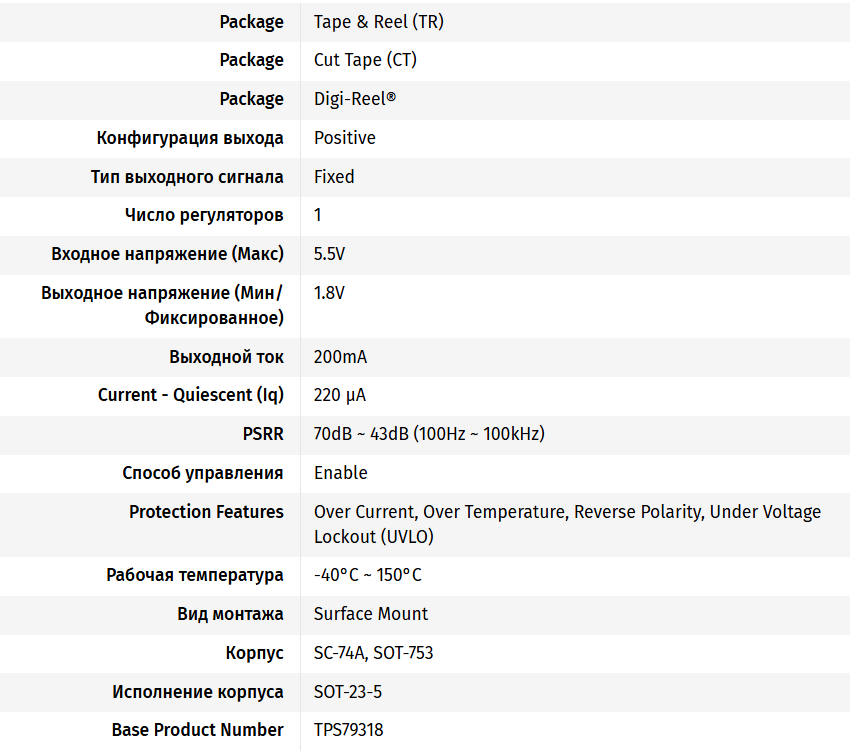Image resolution: width=850 pixels, height=755 pixels.
Task: Select the 5.5V input voltage value
Action: coord(329,254)
